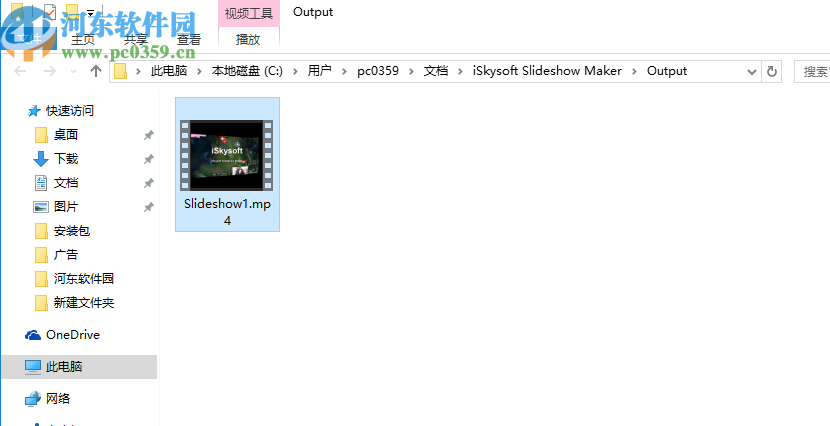Navigate to pc0359 breadcrumb

(x=378, y=71)
